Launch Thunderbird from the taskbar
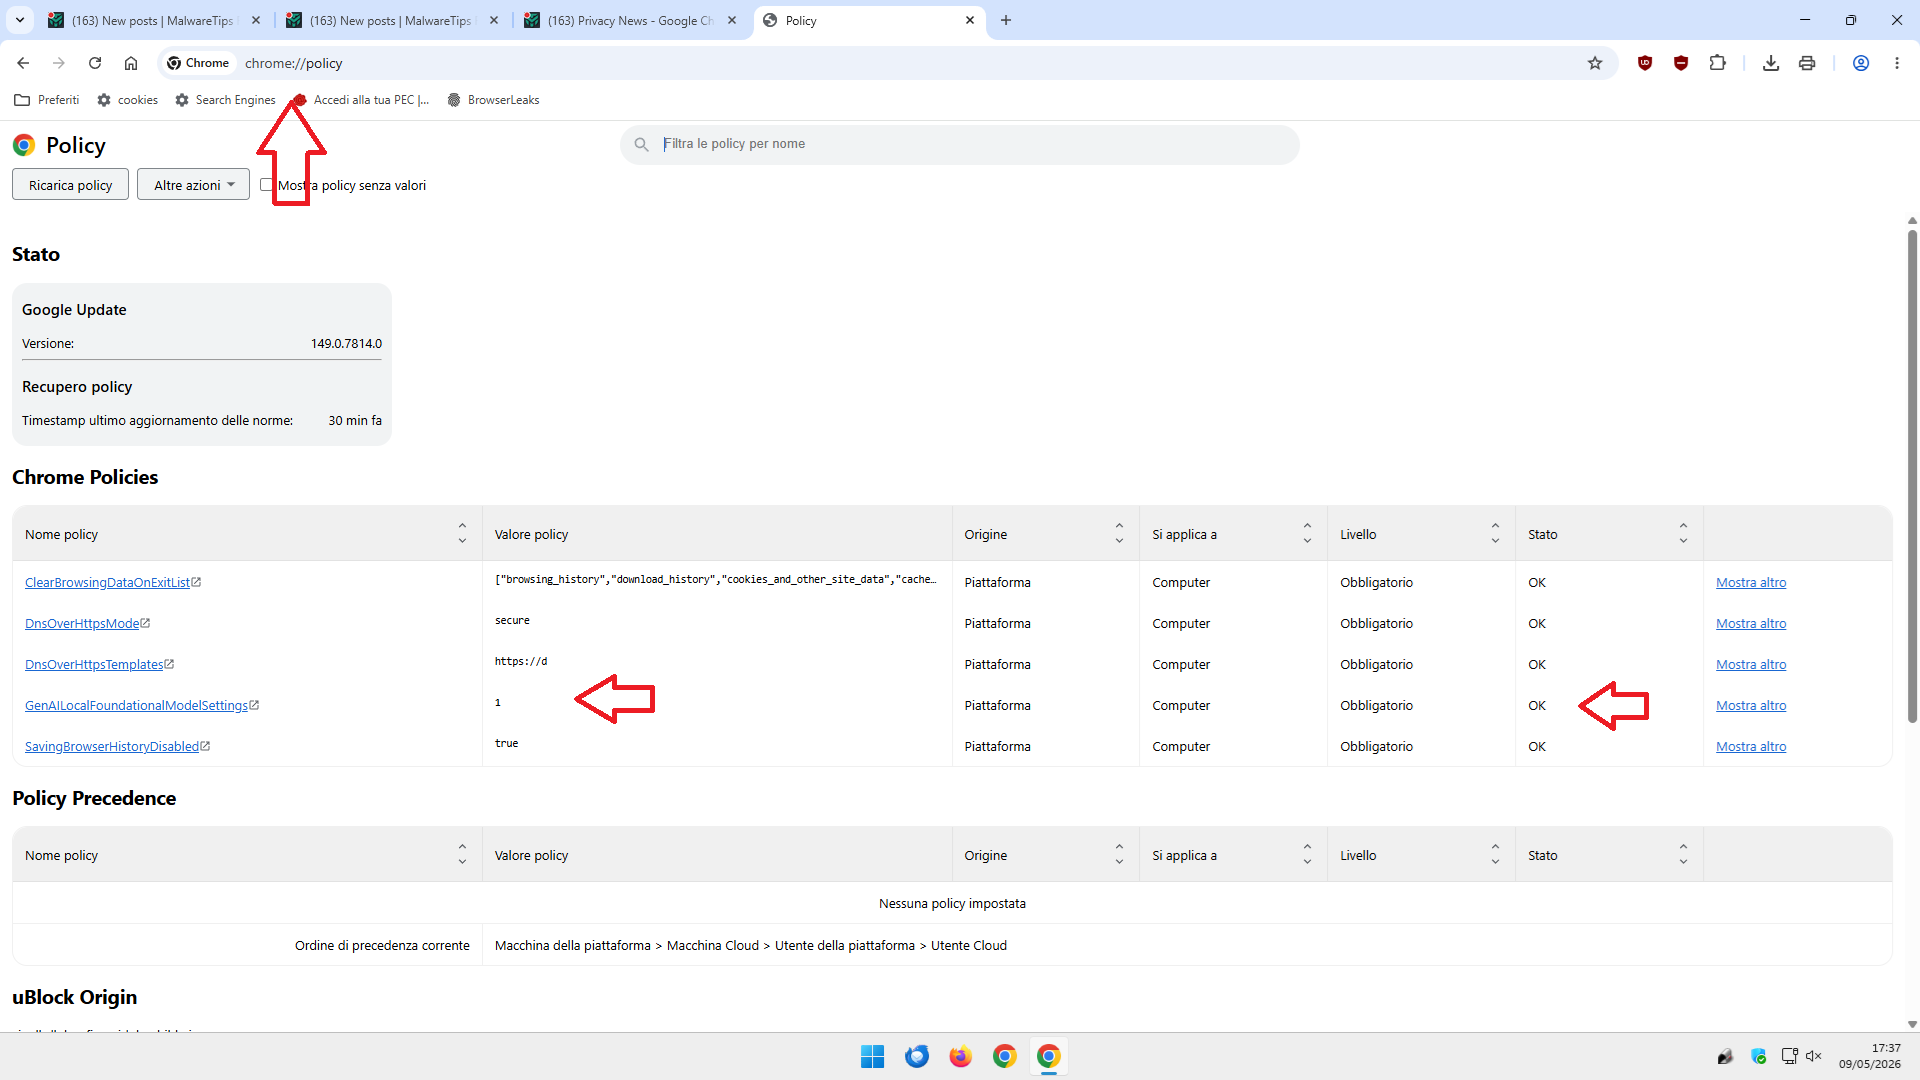Image resolution: width=1920 pixels, height=1080 pixels. point(916,1056)
